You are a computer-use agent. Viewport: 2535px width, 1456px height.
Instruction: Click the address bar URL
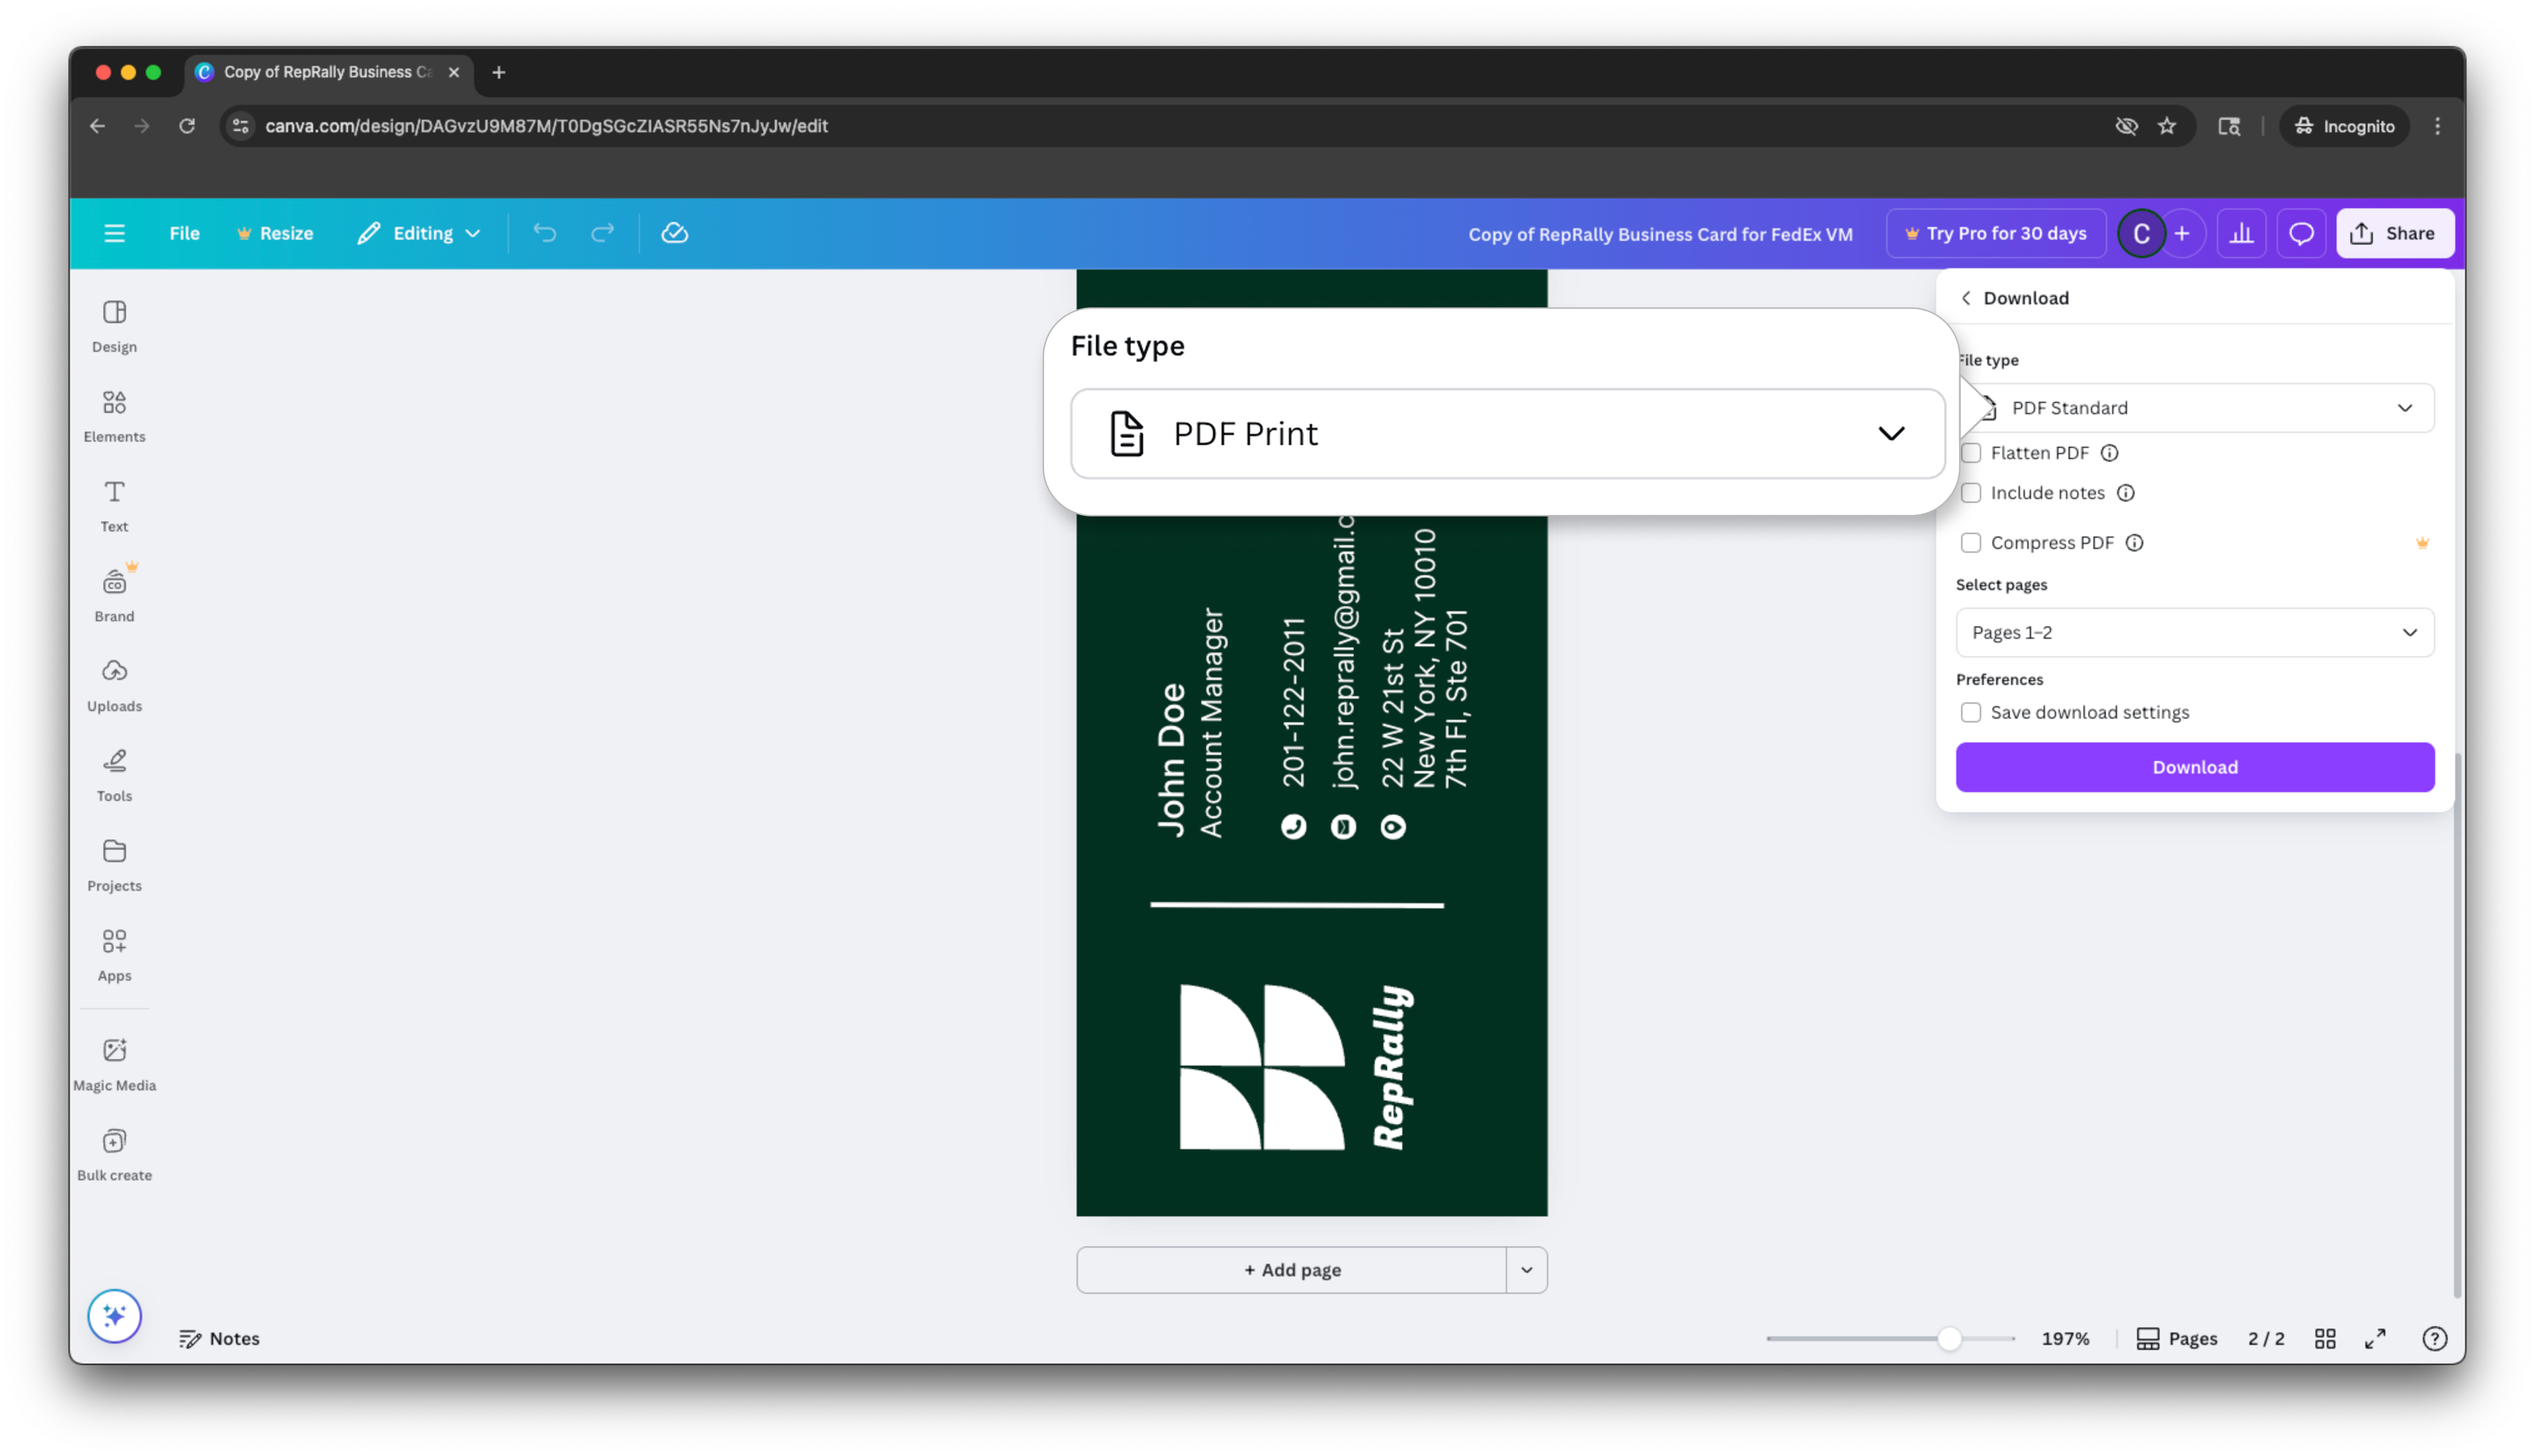click(546, 126)
